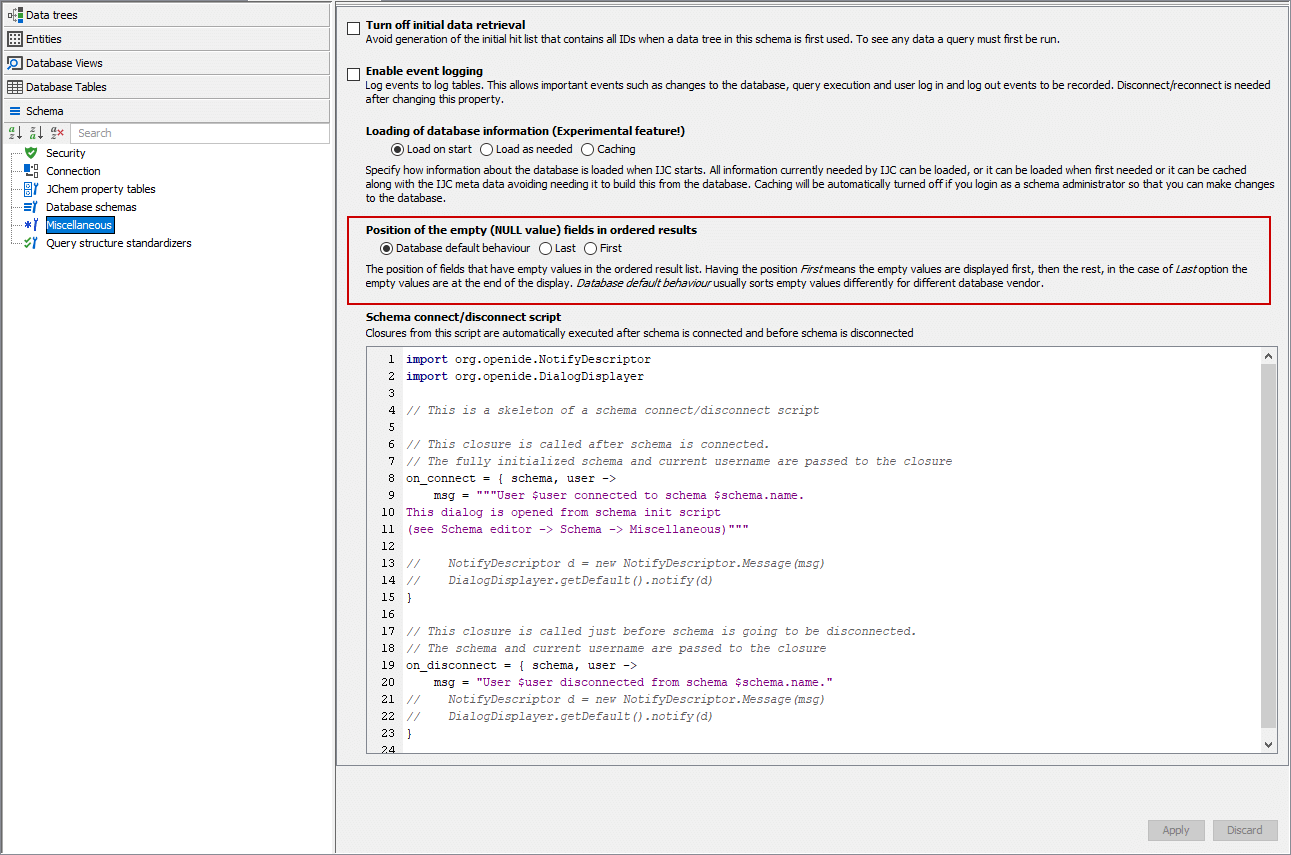Screen dimensions: 1291x855
Task: Click the green Security shield icon
Action: pyautogui.click(x=31, y=153)
